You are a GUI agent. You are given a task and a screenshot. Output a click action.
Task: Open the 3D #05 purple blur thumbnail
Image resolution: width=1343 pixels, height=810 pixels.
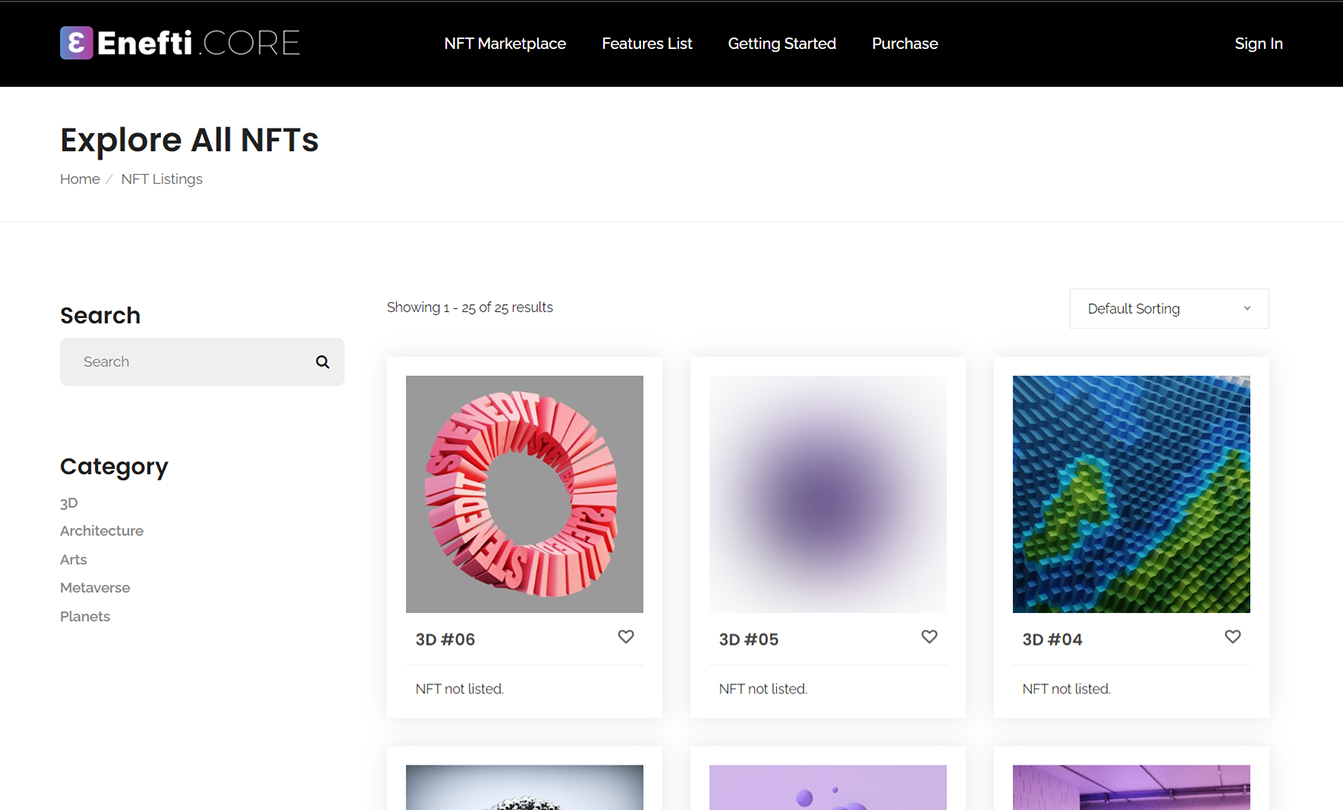[828, 494]
